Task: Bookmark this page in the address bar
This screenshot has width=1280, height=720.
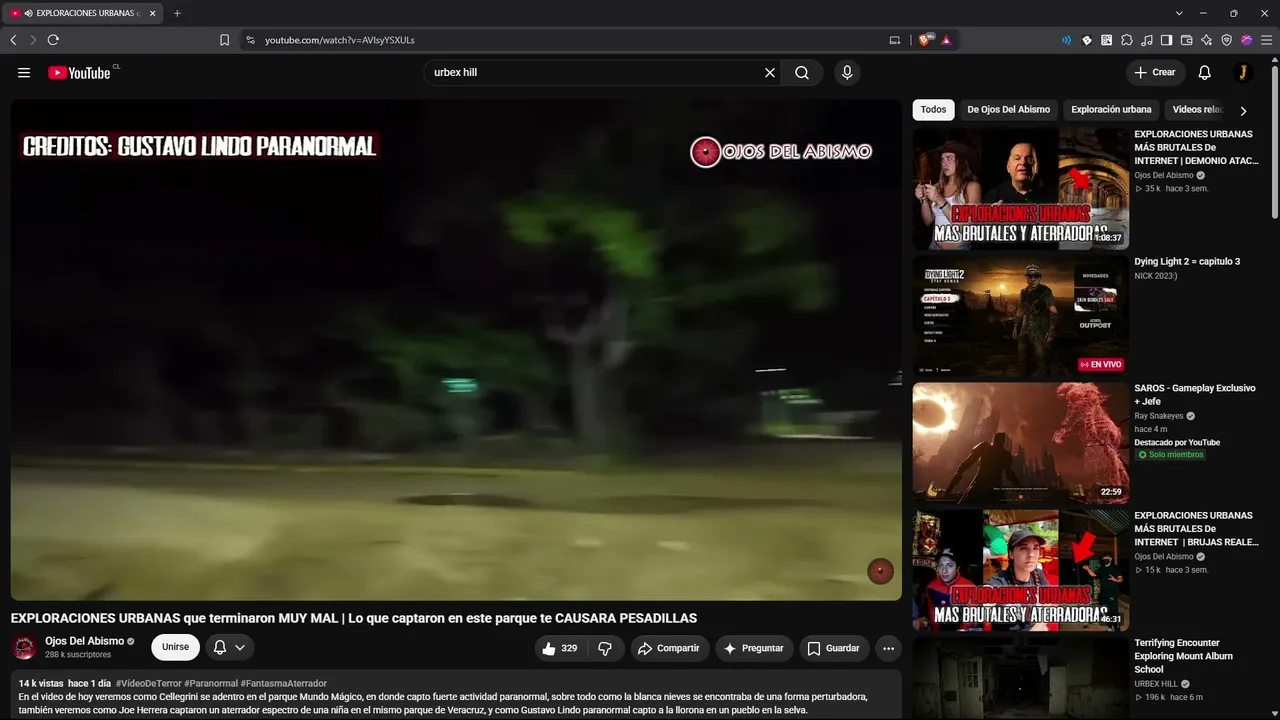Action: coord(224,40)
